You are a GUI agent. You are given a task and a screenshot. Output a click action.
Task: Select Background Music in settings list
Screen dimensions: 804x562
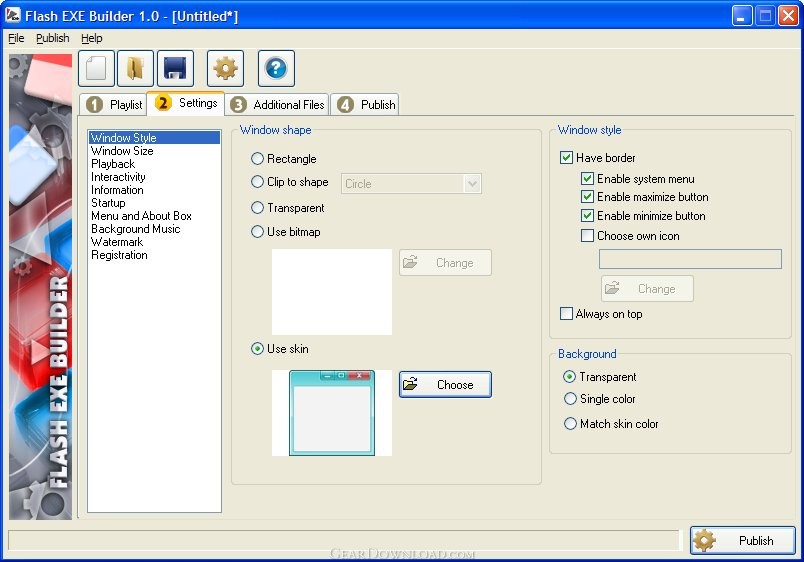point(135,229)
